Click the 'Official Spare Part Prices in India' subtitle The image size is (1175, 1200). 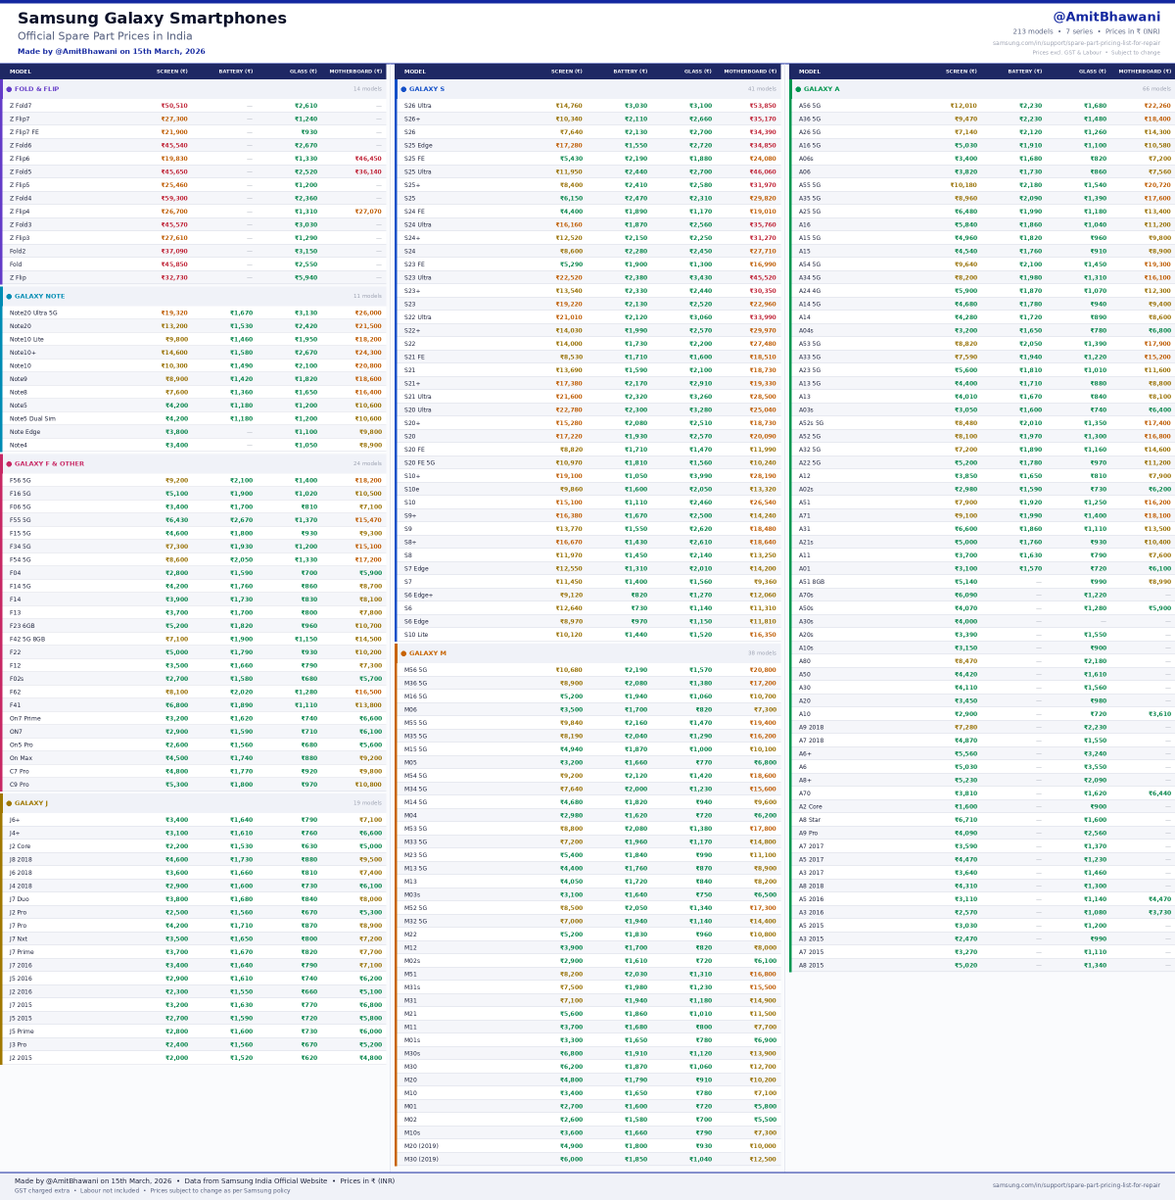click(x=105, y=36)
